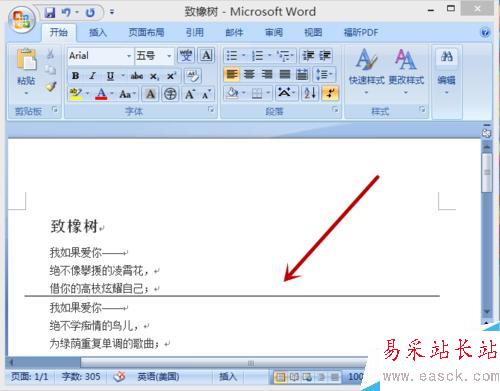Sort text with A-Z icon
This screenshot has width=500, height=391.
(x=310, y=93)
